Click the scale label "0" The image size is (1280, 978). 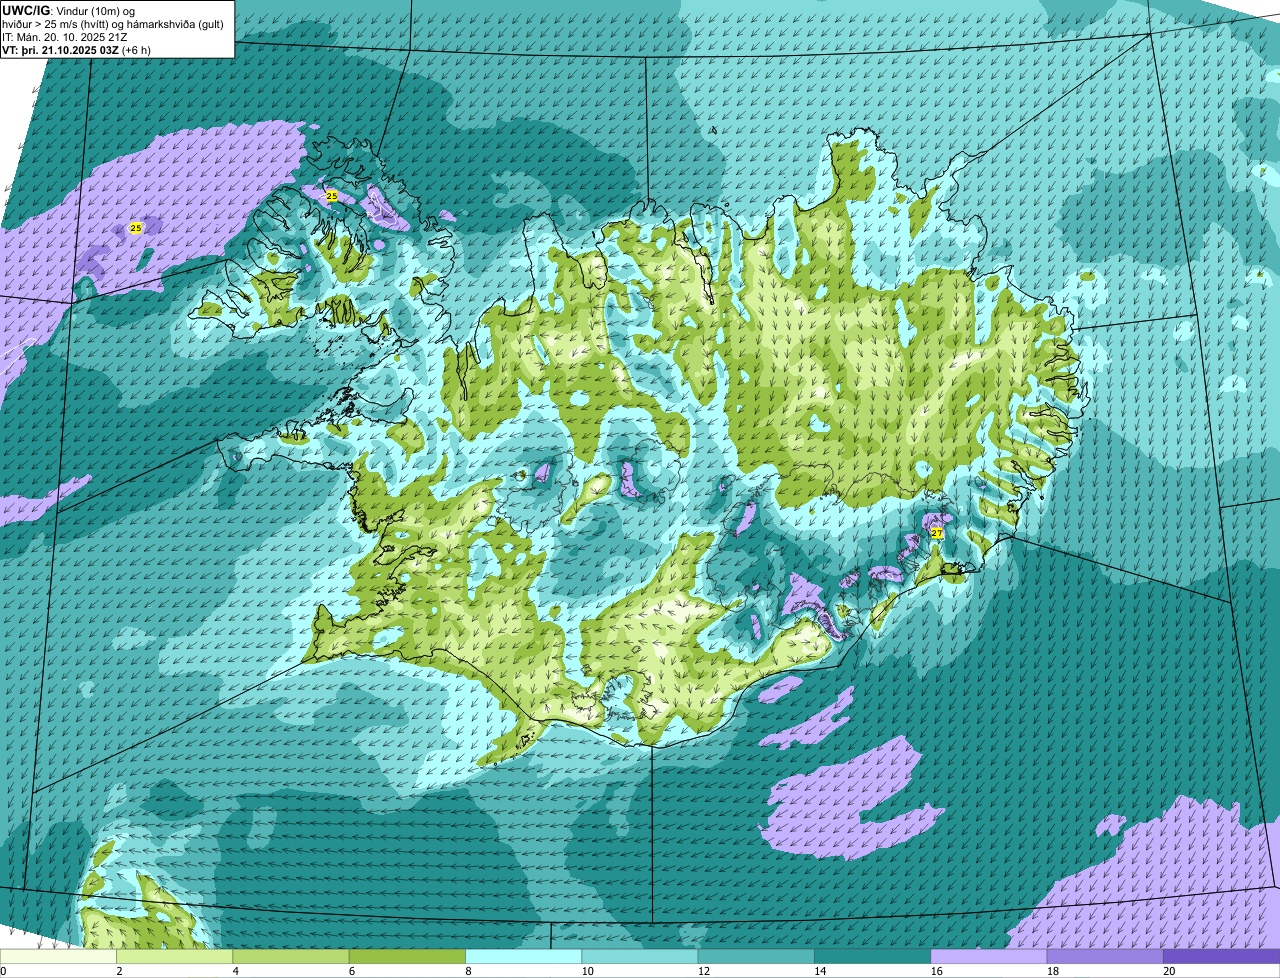point(3,971)
